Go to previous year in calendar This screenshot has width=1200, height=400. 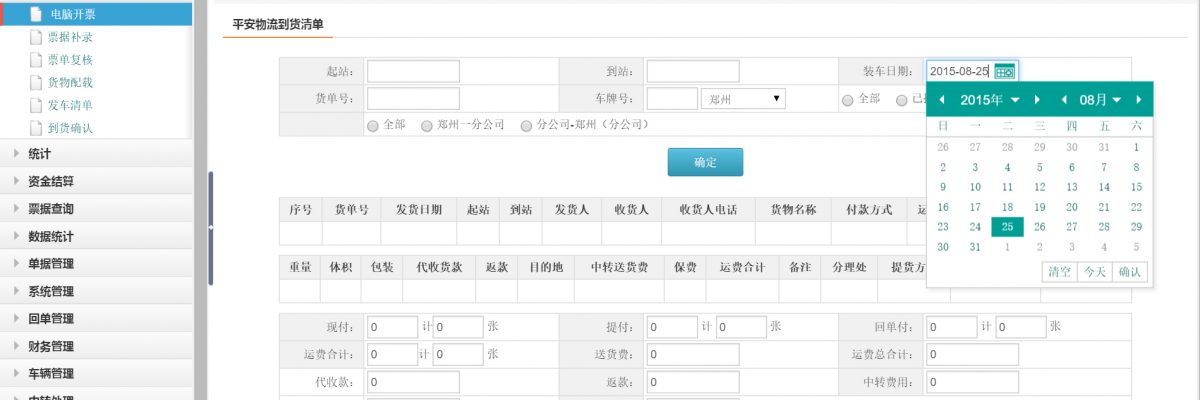pos(941,100)
